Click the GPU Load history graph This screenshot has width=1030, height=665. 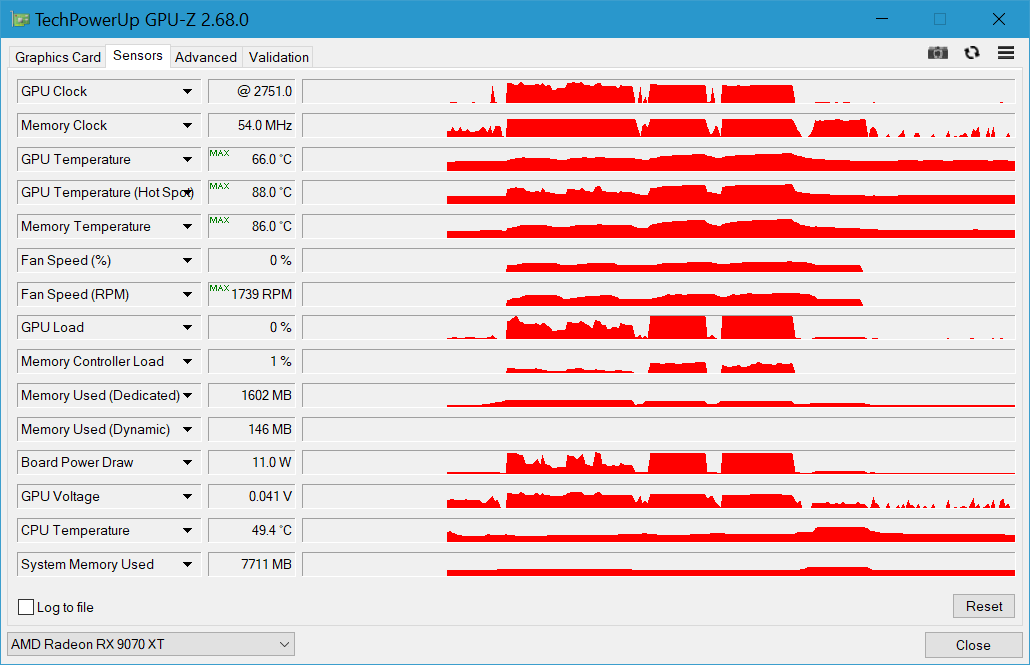pos(659,327)
